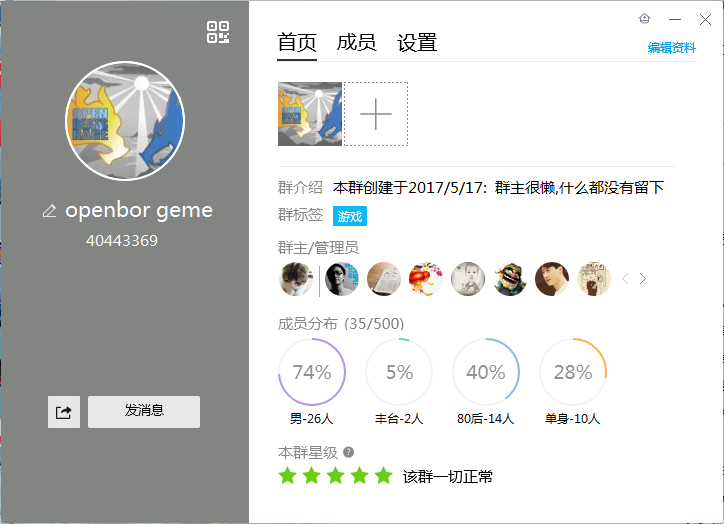724x524 pixels.
Task: Open the group owner's cat avatar
Action: 296,279
